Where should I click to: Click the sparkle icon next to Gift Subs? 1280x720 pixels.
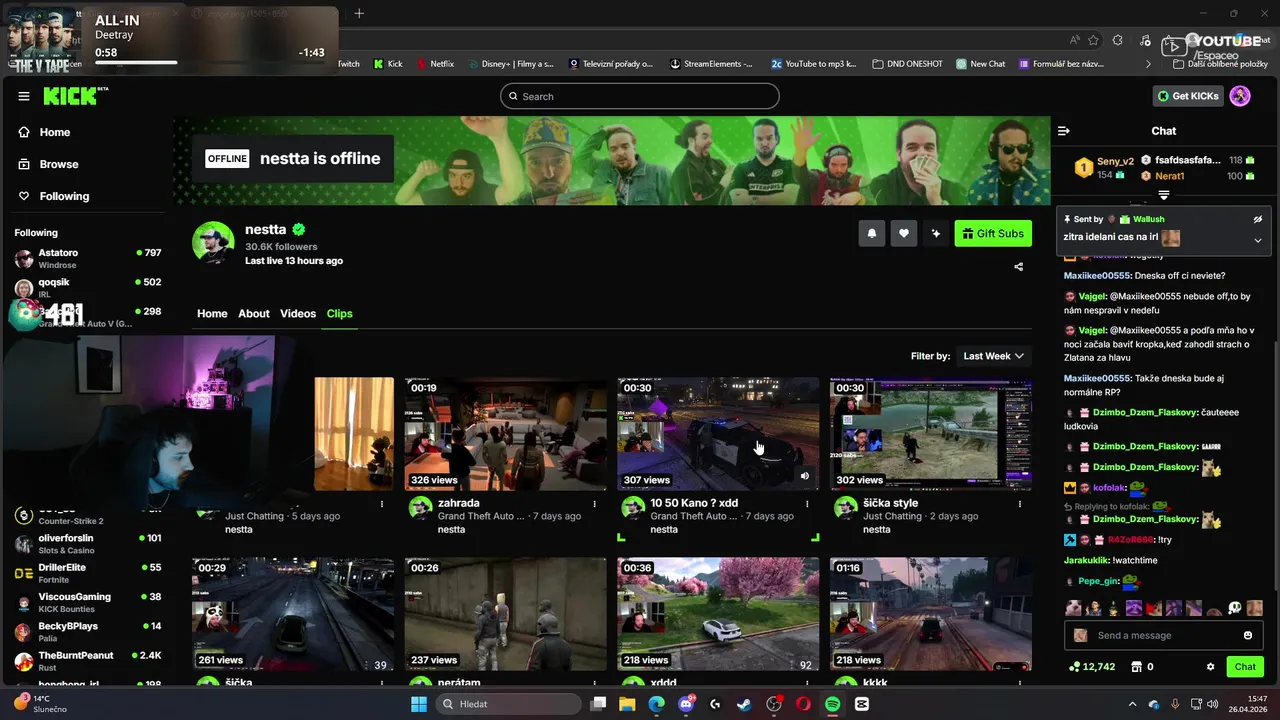click(936, 233)
